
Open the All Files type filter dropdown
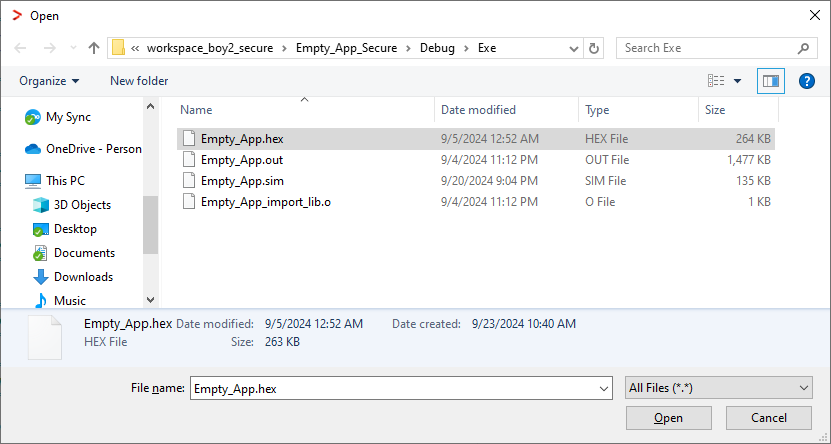point(719,388)
